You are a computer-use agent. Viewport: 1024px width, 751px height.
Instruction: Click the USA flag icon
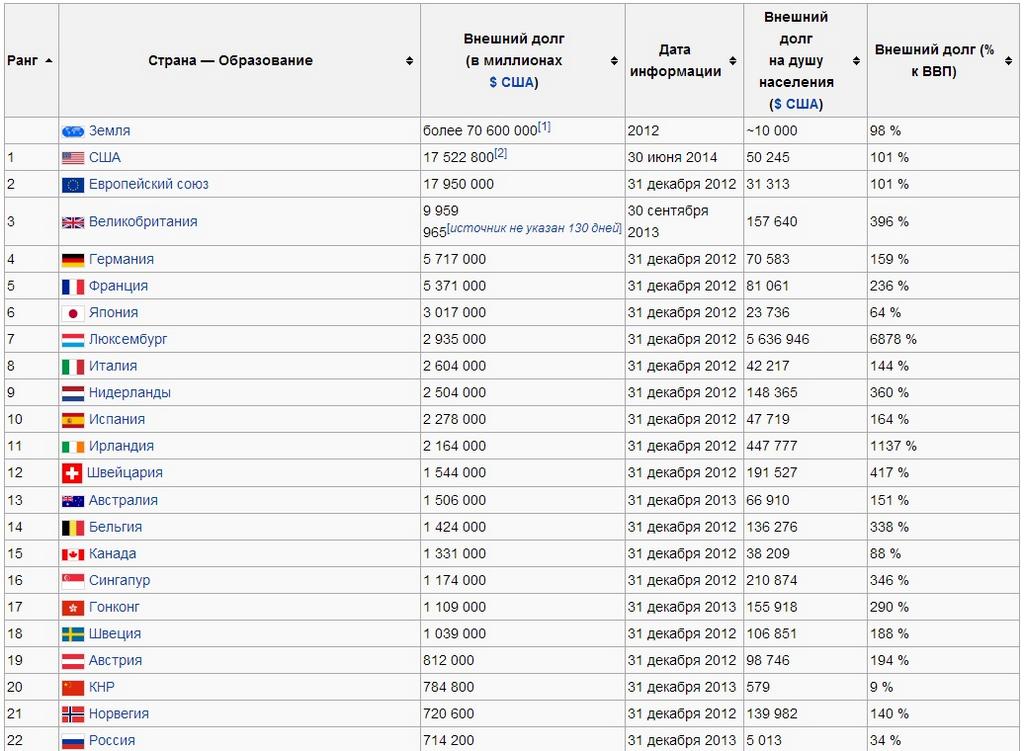click(72, 158)
